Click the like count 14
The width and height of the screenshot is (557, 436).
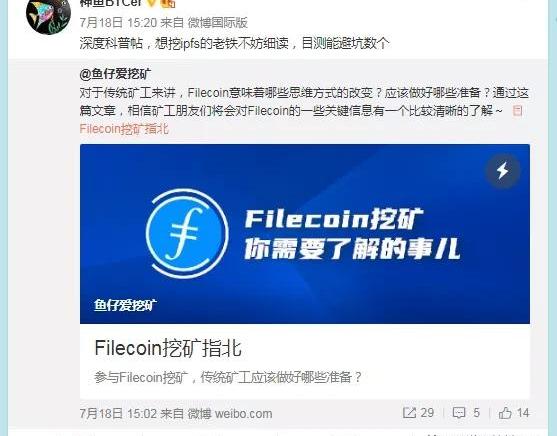(x=523, y=413)
